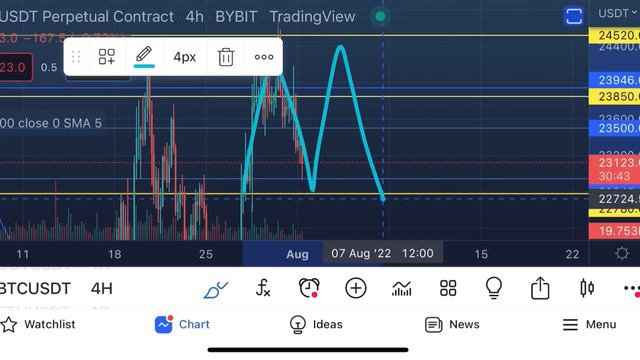Viewport: 640px width, 360px height.
Task: Open the layout grid icon in bottom toolbar
Action: point(448,288)
